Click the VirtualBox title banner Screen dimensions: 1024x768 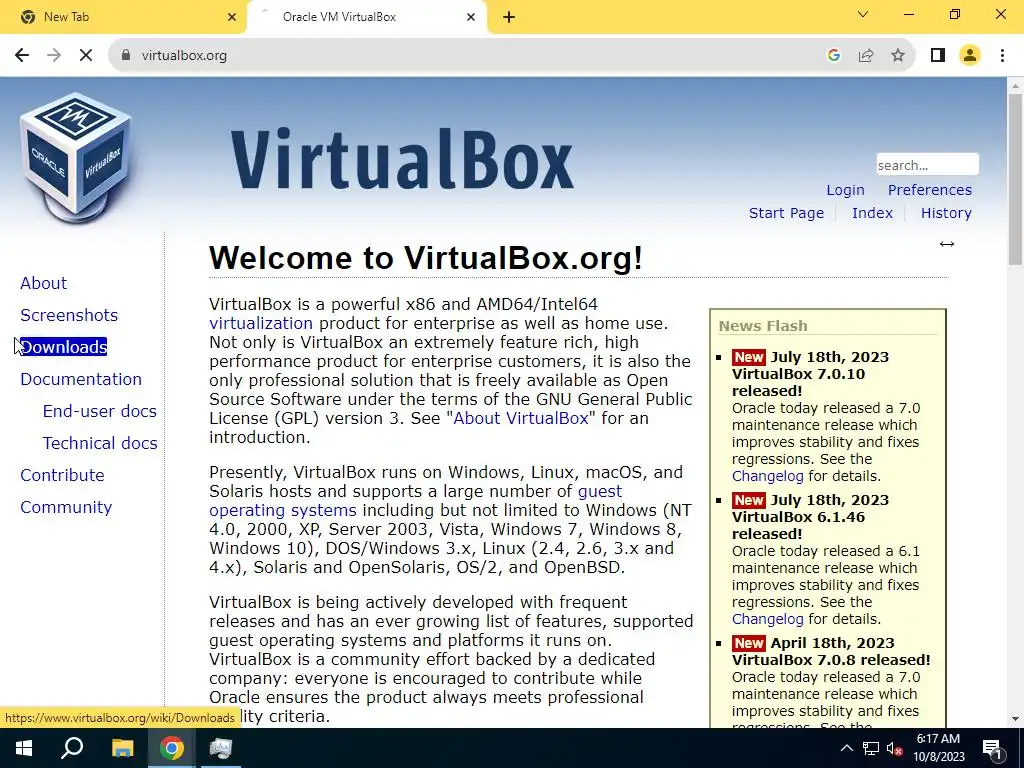(402, 159)
